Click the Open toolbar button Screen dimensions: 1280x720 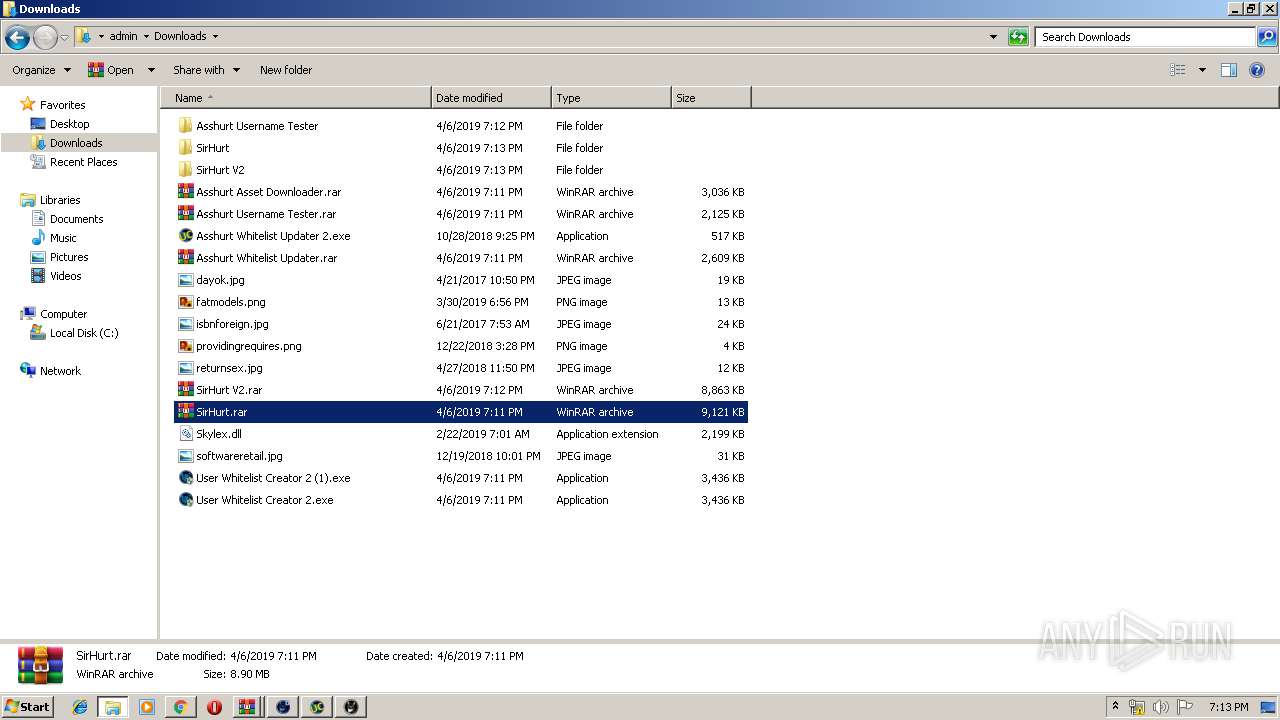point(111,70)
